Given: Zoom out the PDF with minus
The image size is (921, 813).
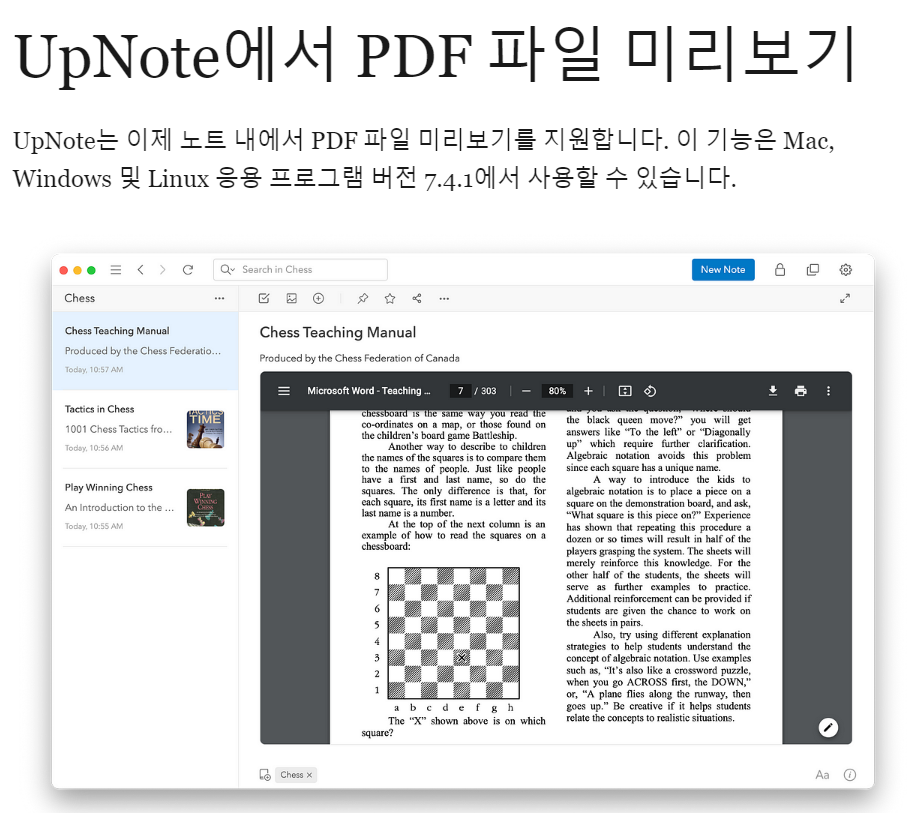Looking at the screenshot, I should (x=526, y=391).
